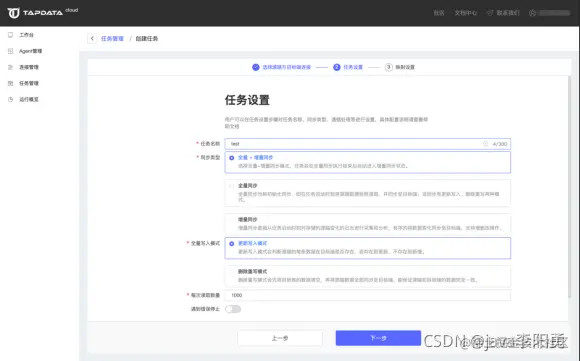Open 联系我们 in the top navigation

503,13
